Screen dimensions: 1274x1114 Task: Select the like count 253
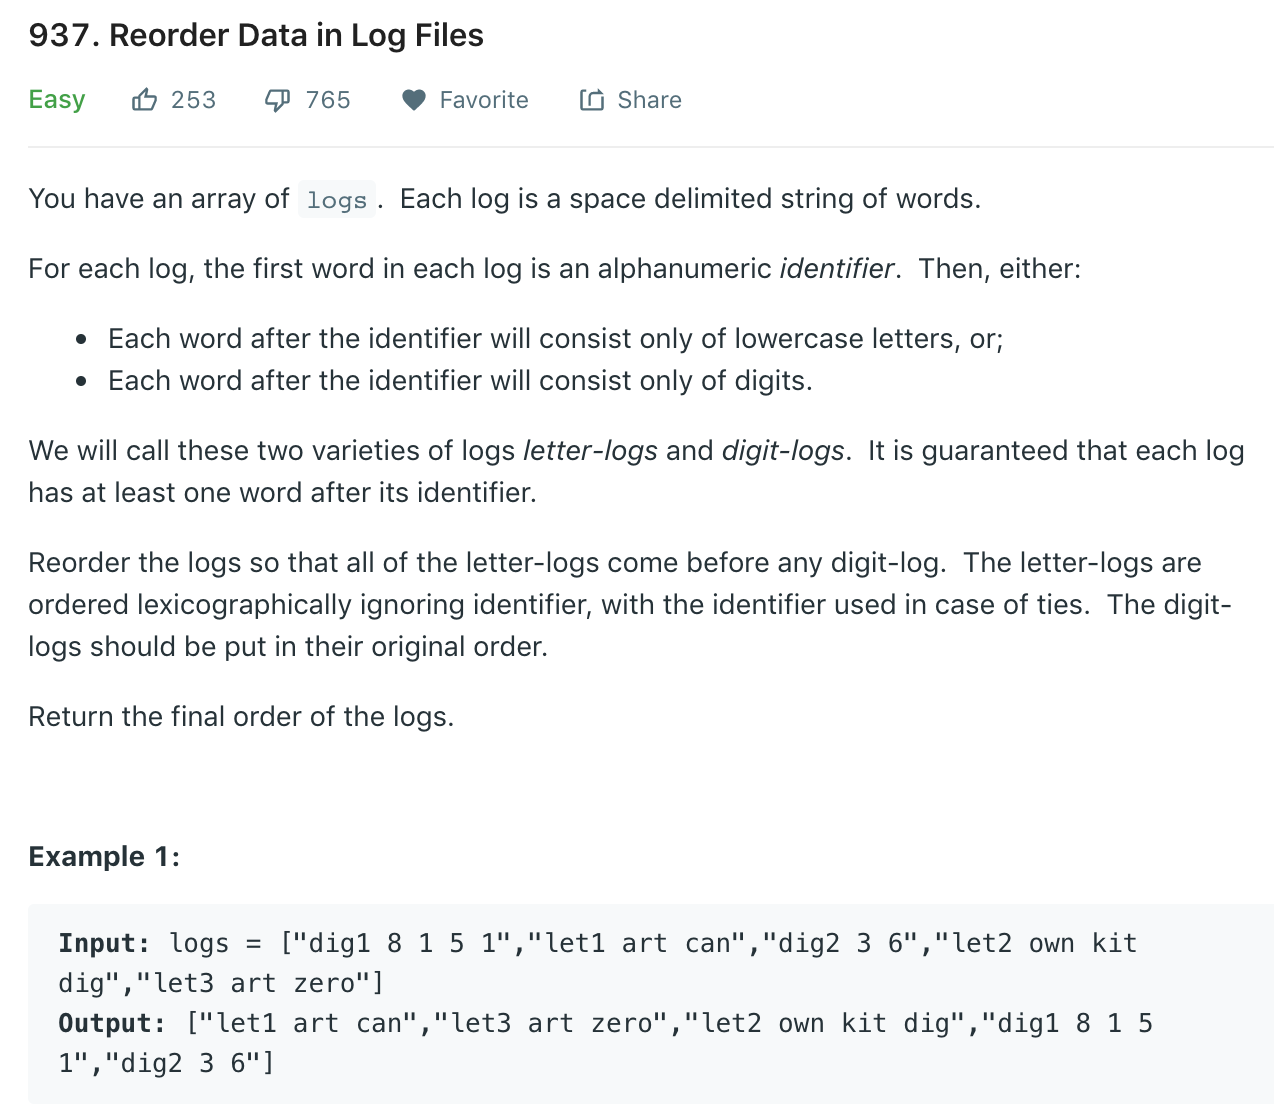(193, 99)
